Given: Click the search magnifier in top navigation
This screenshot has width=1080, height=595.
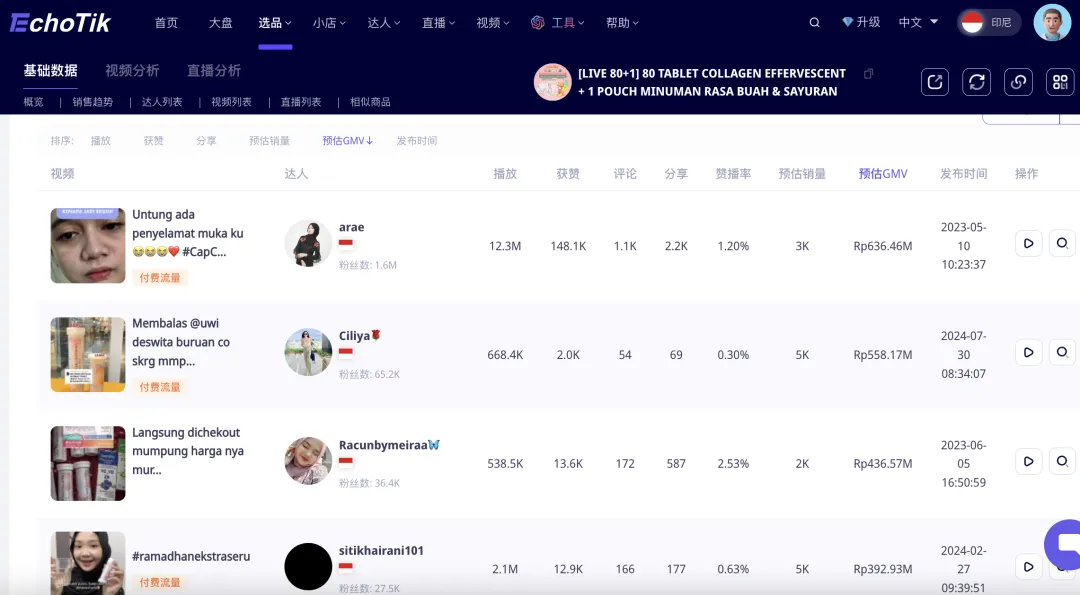Looking at the screenshot, I should [x=814, y=22].
